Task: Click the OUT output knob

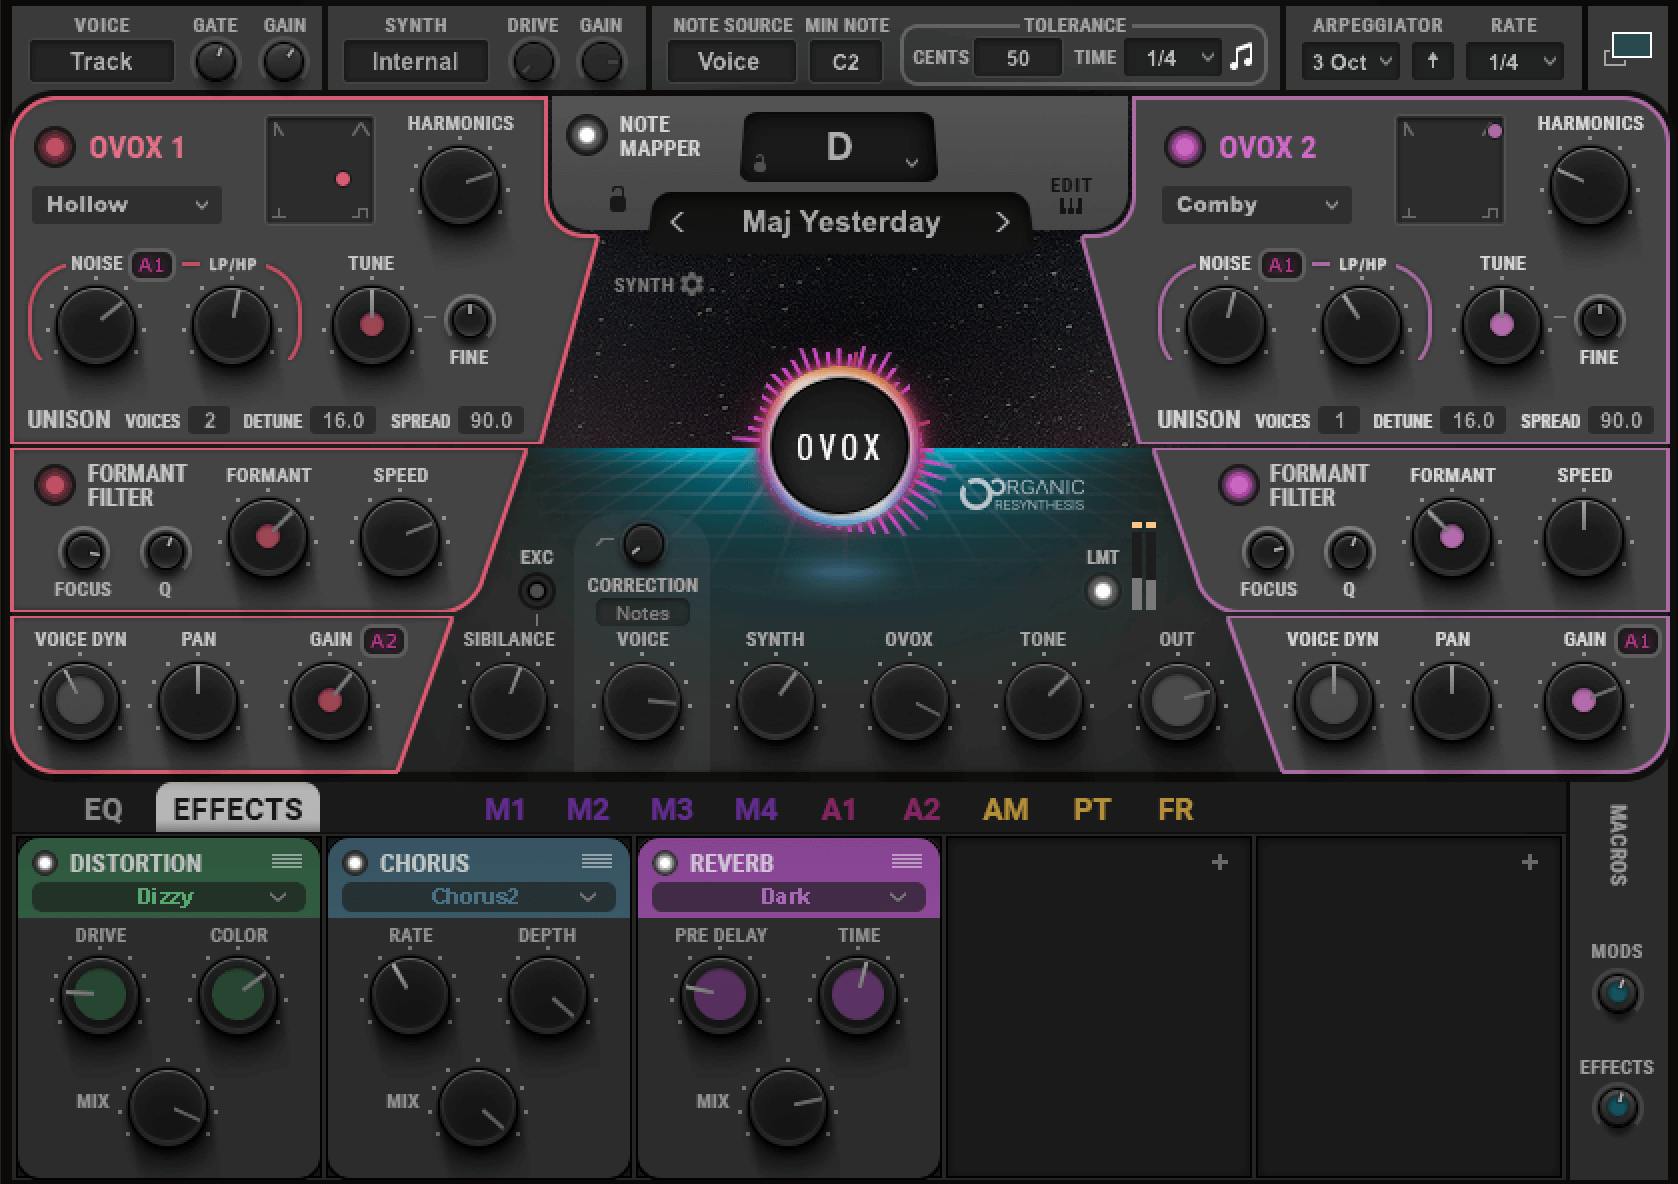Action: [x=1176, y=701]
